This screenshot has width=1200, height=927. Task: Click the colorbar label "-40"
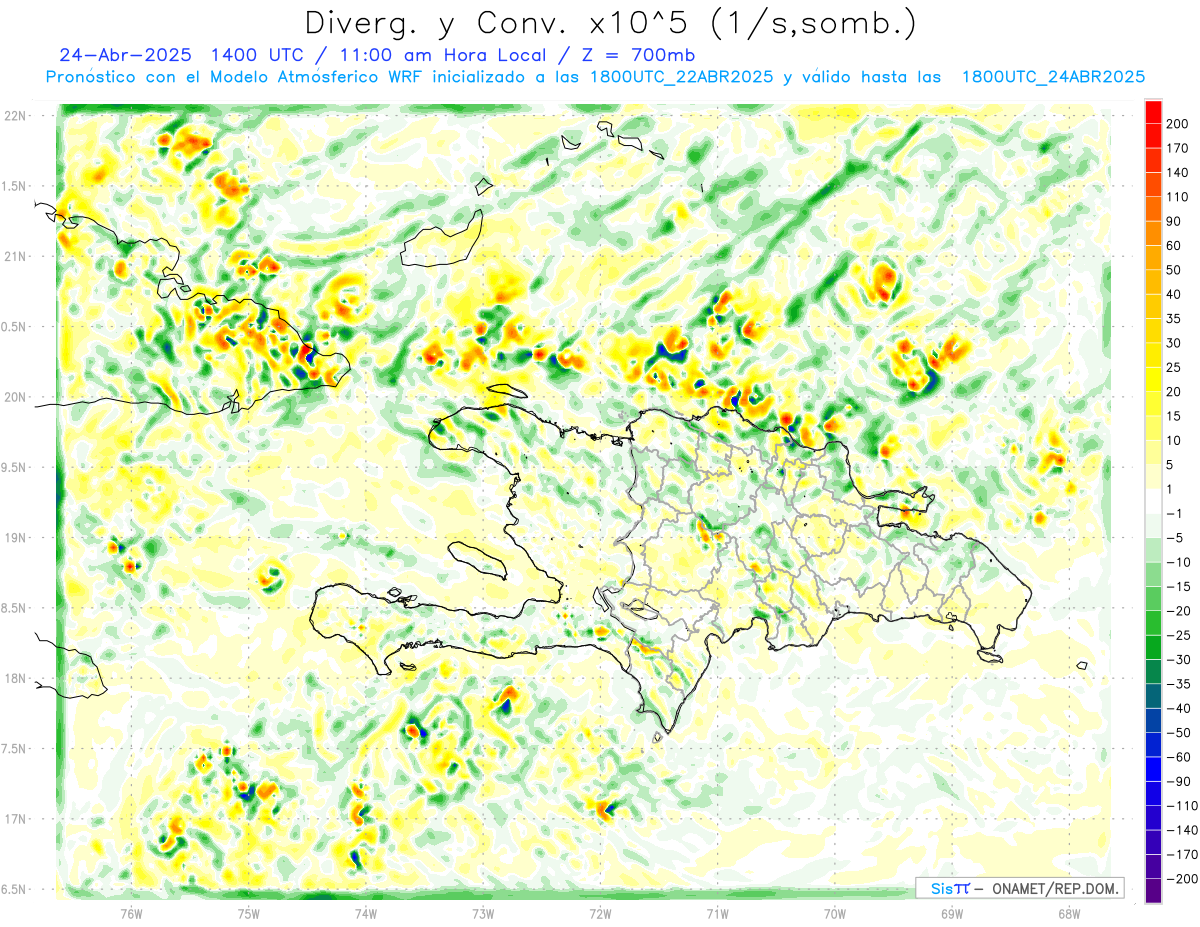click(x=1177, y=709)
